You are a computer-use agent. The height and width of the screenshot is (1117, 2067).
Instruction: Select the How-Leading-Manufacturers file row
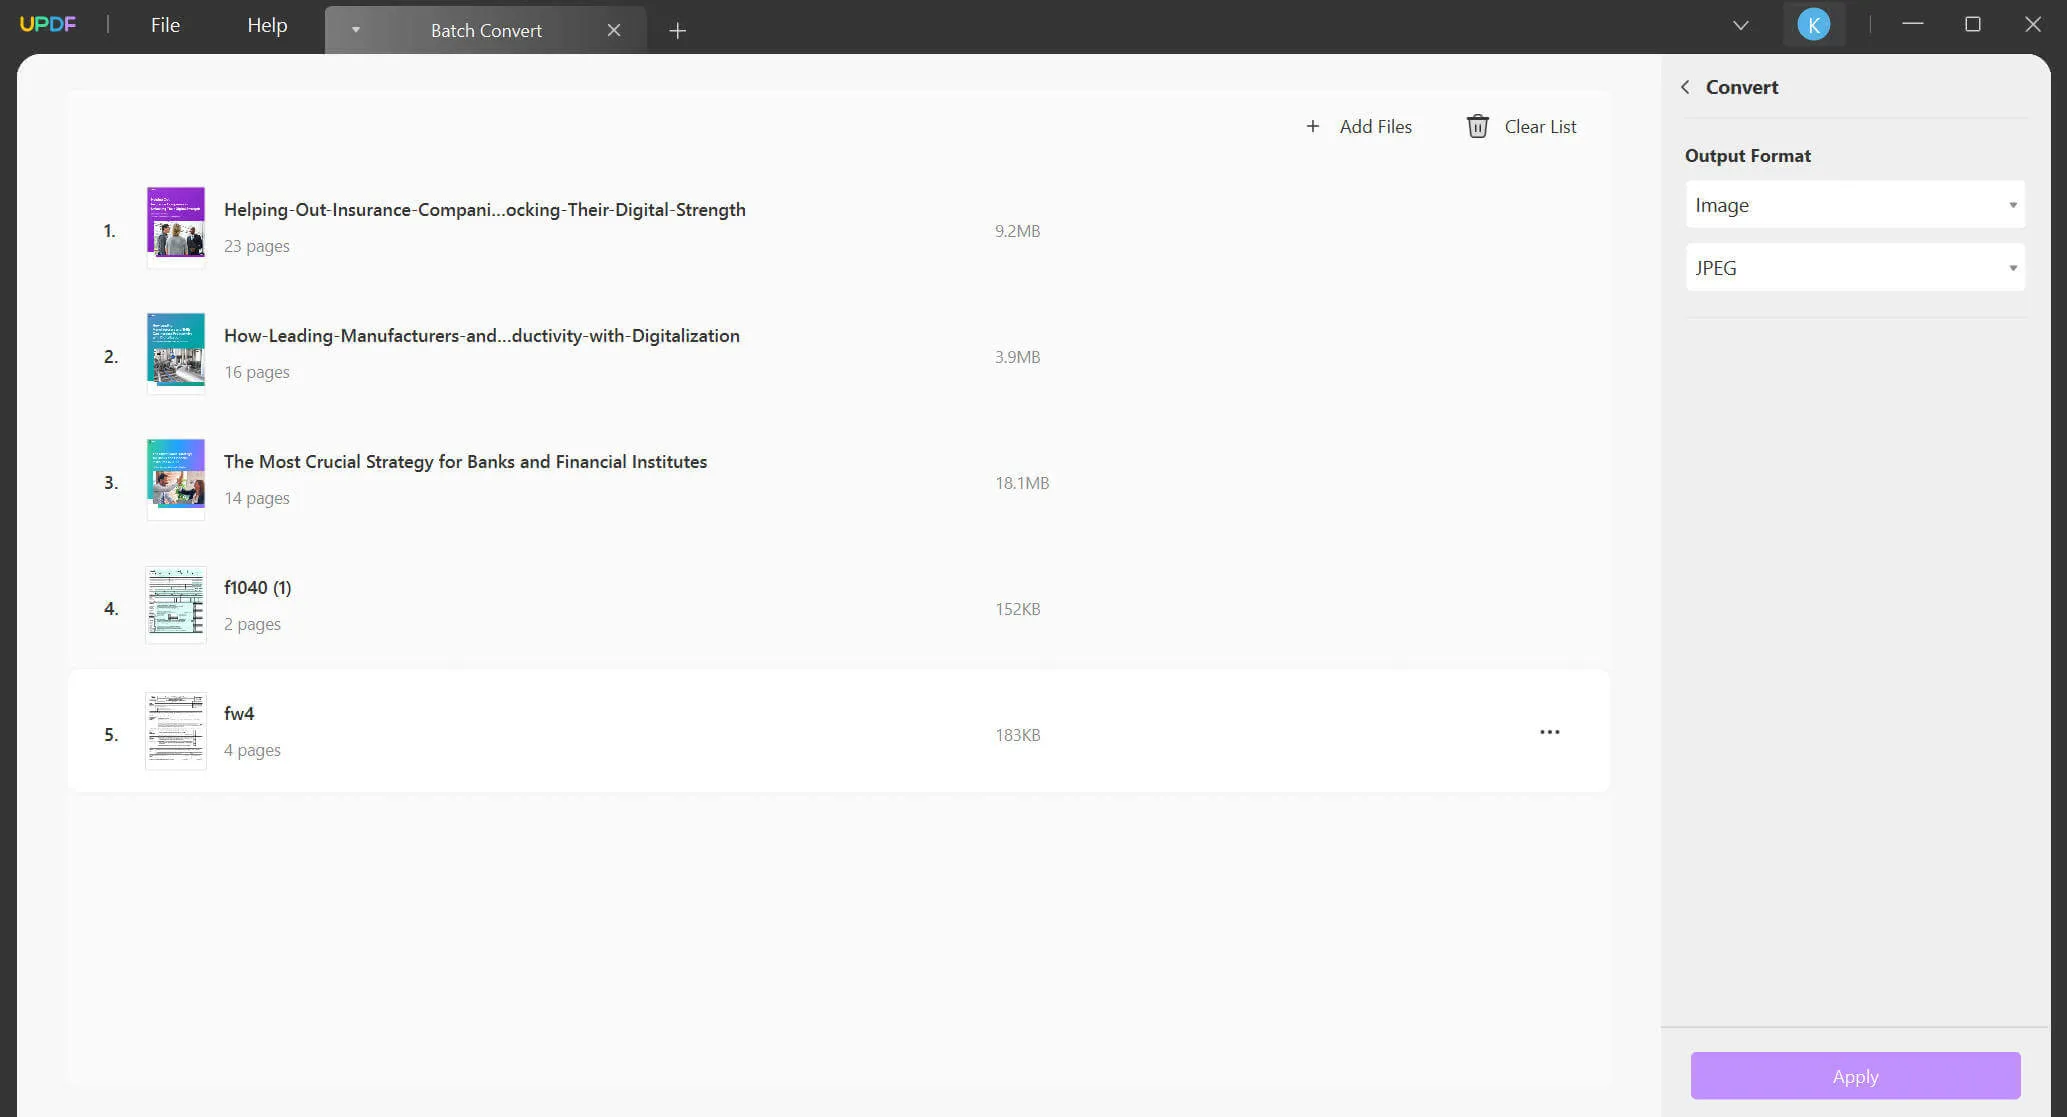(481, 336)
